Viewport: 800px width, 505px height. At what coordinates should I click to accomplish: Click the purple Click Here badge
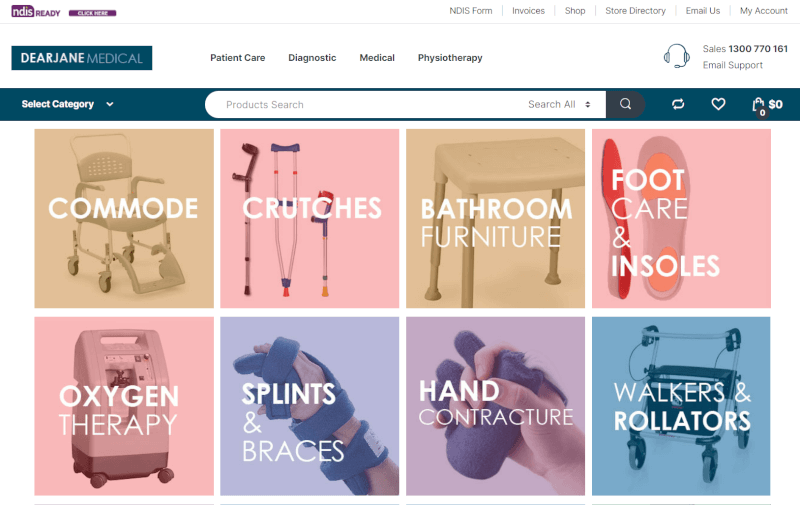tap(92, 13)
